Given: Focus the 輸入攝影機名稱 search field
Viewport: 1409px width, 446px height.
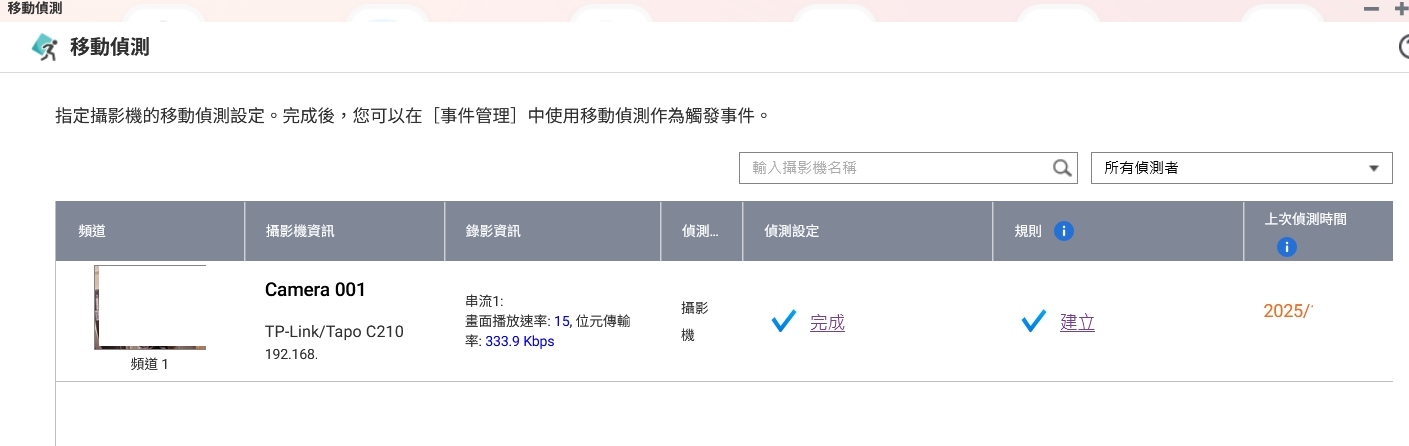Looking at the screenshot, I should (895, 168).
